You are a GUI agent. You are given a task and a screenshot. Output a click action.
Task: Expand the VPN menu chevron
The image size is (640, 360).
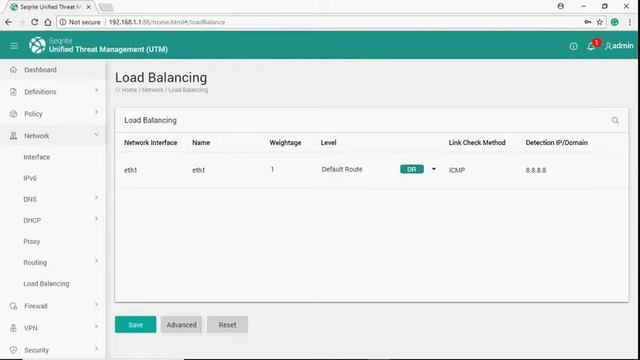(96, 327)
